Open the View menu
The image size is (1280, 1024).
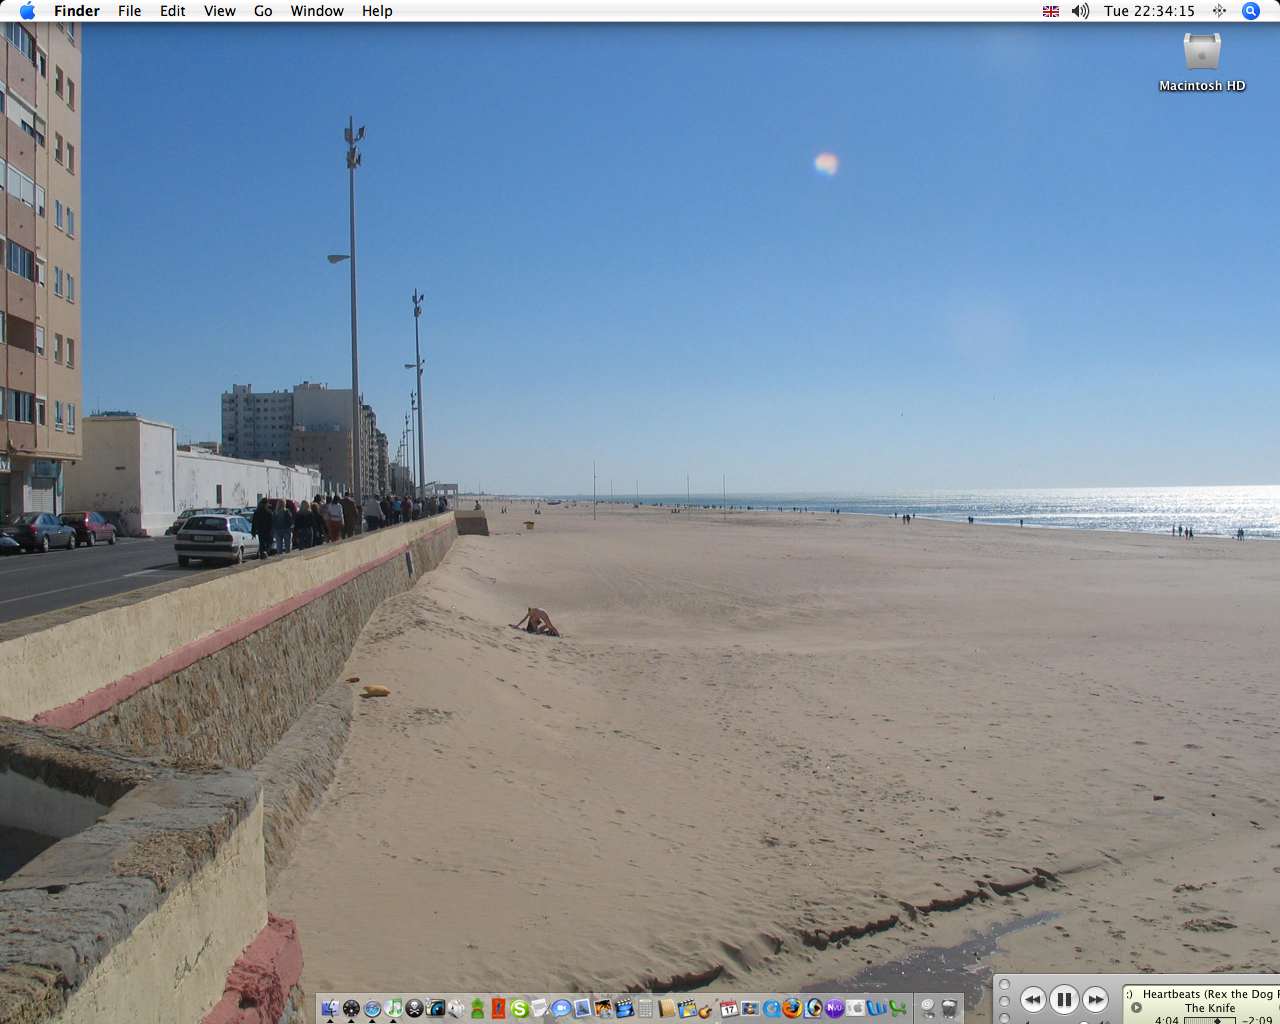(220, 11)
